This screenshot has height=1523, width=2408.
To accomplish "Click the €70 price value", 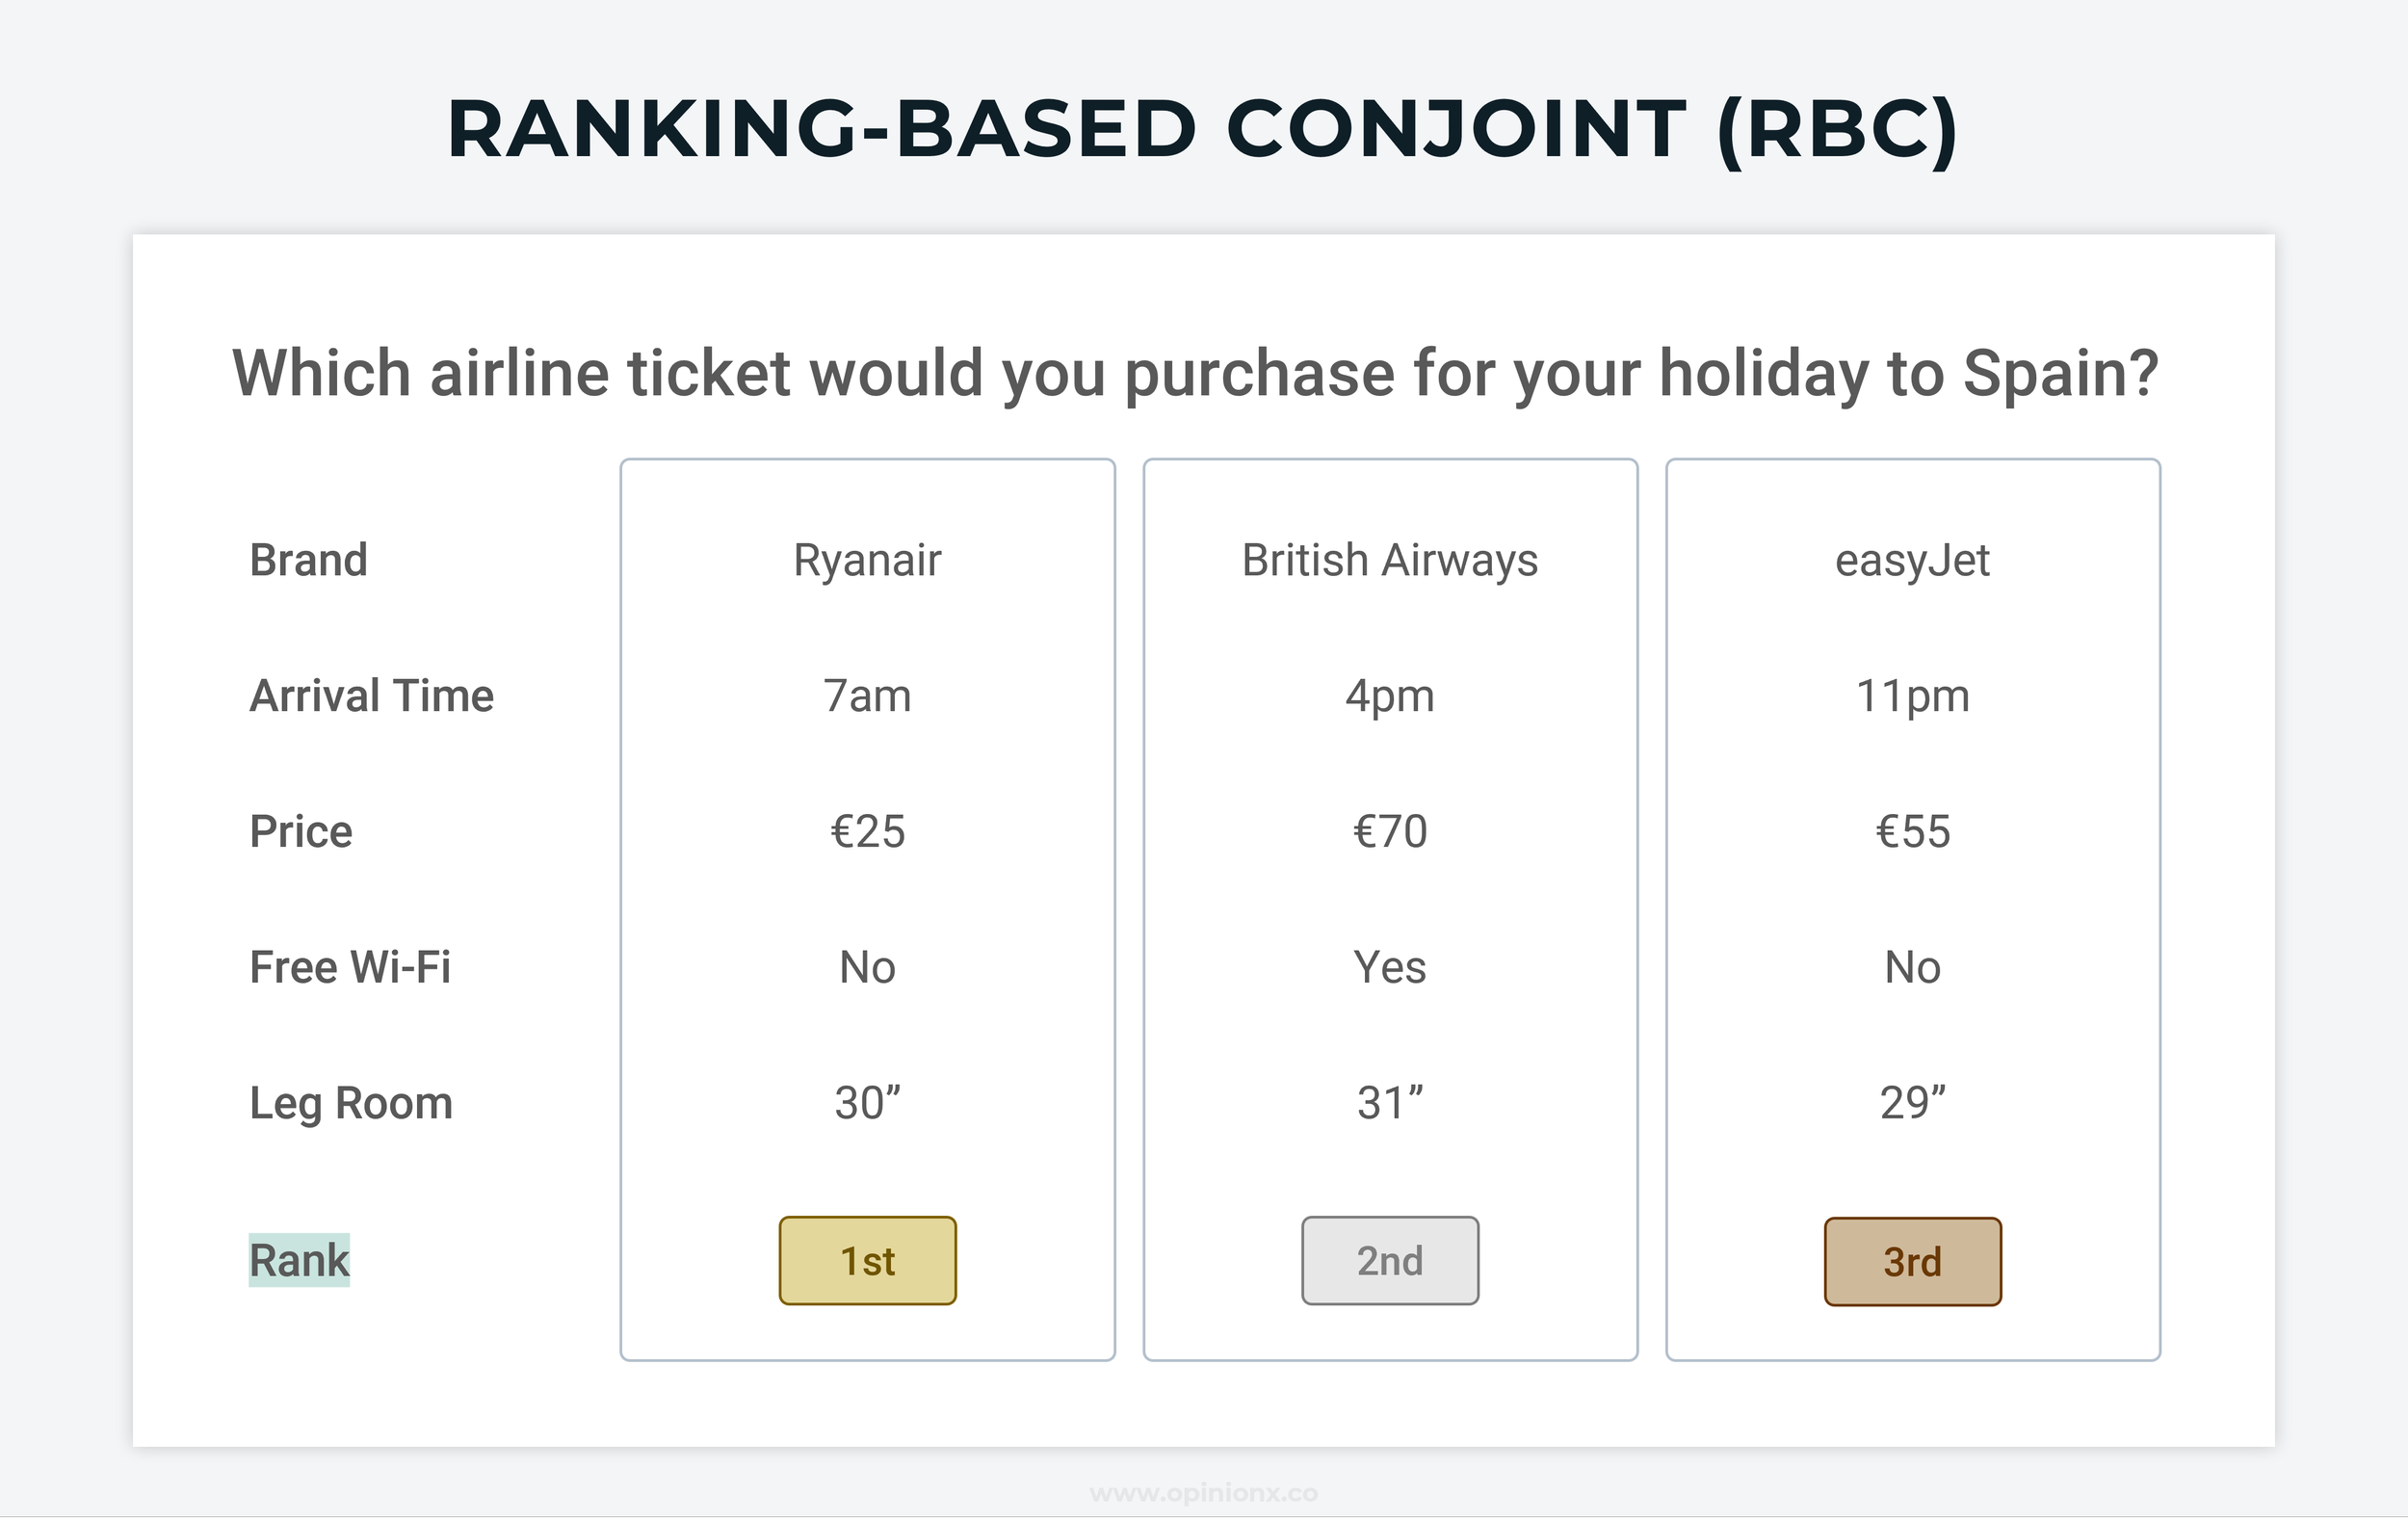I will click(1390, 831).
